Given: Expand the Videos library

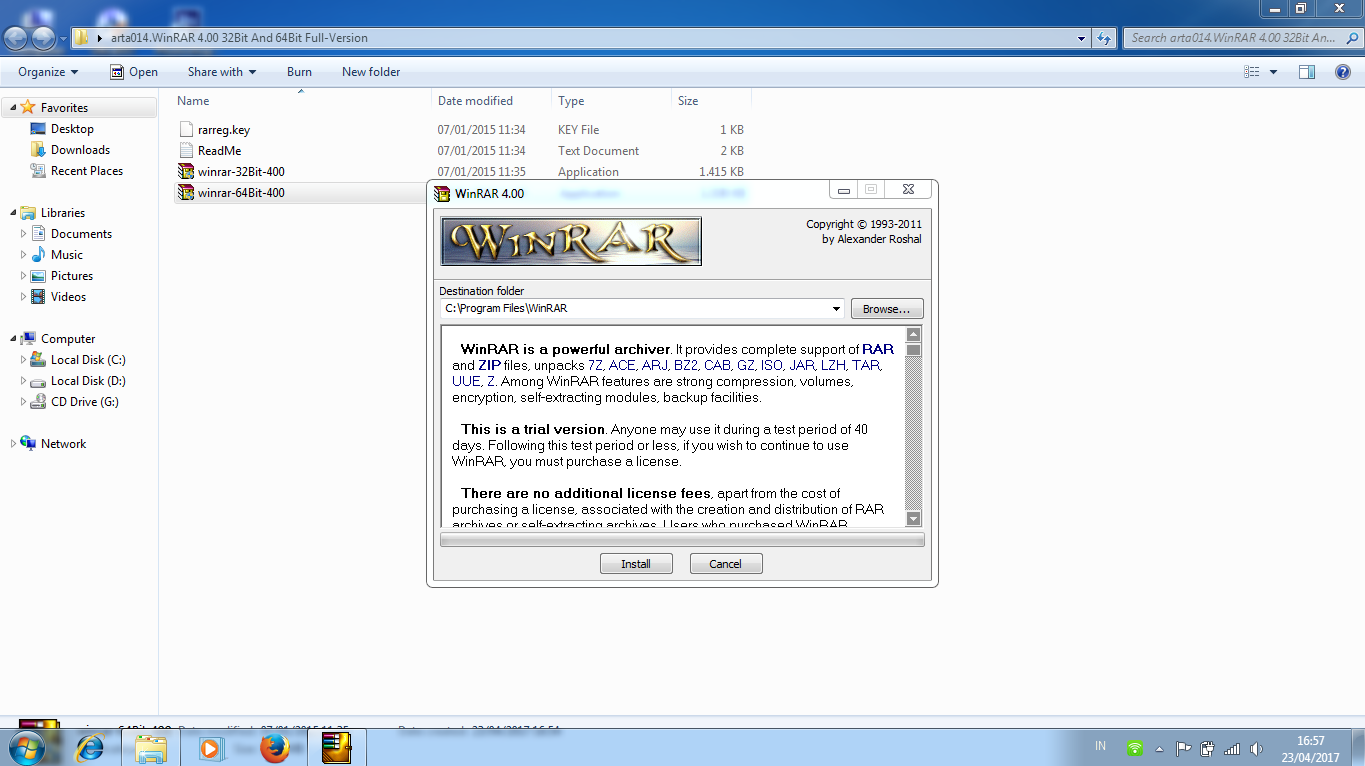Looking at the screenshot, I should tap(25, 297).
